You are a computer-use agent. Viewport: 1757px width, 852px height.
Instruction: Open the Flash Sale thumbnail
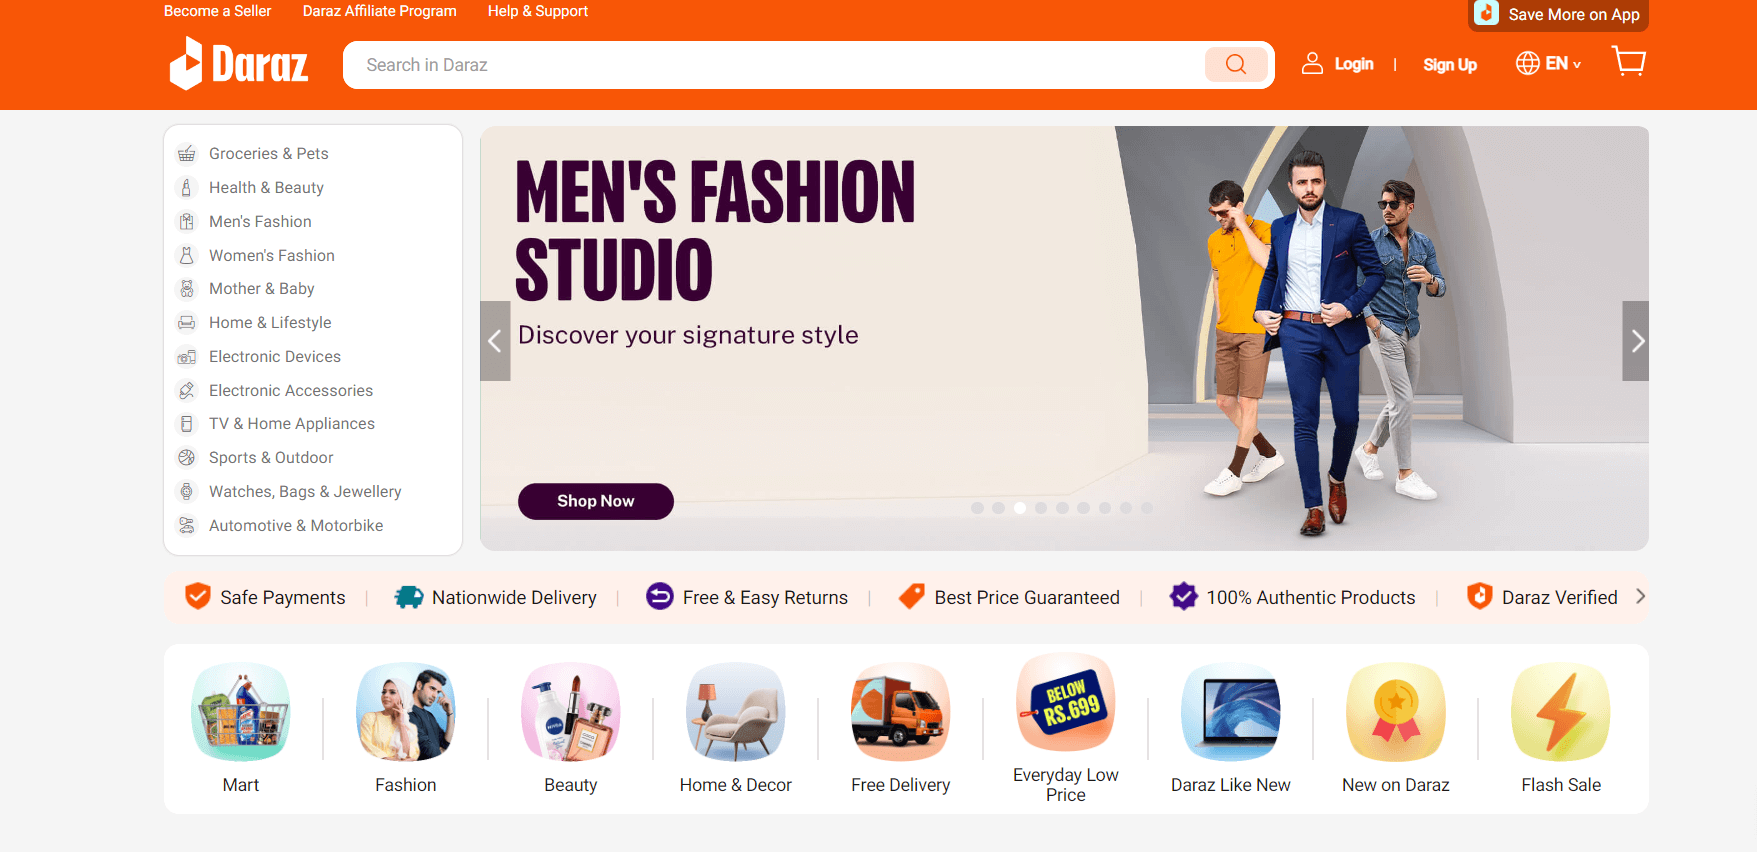pos(1561,712)
